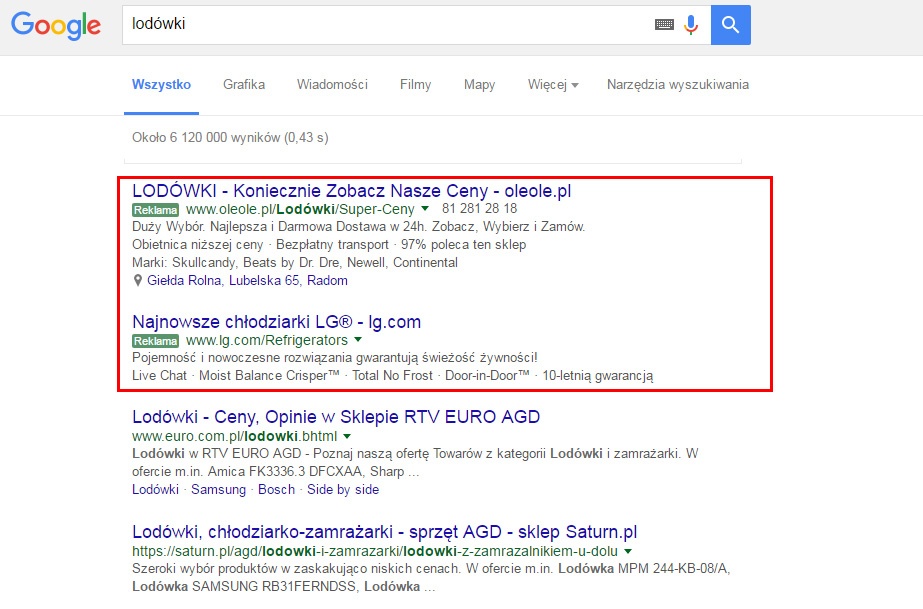Expand arrow next to euro.com.pl URL

pyautogui.click(x=347, y=436)
